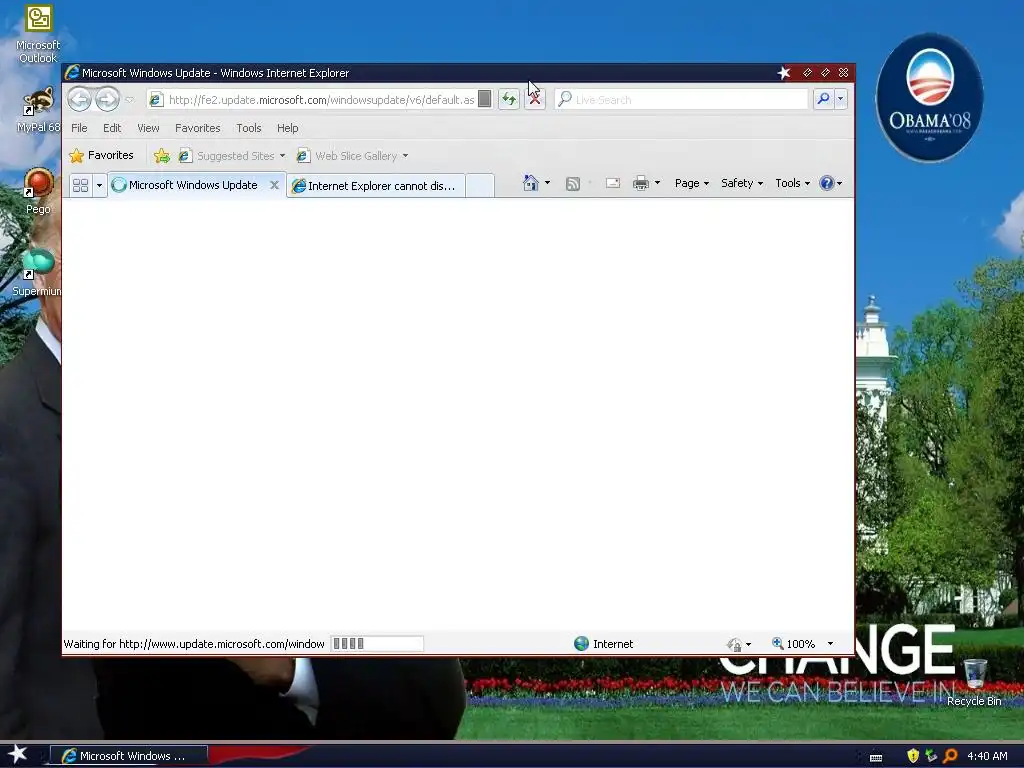Viewport: 1024px width, 768px height.
Task: Open the tab list dropdown arrow
Action: click(99, 185)
